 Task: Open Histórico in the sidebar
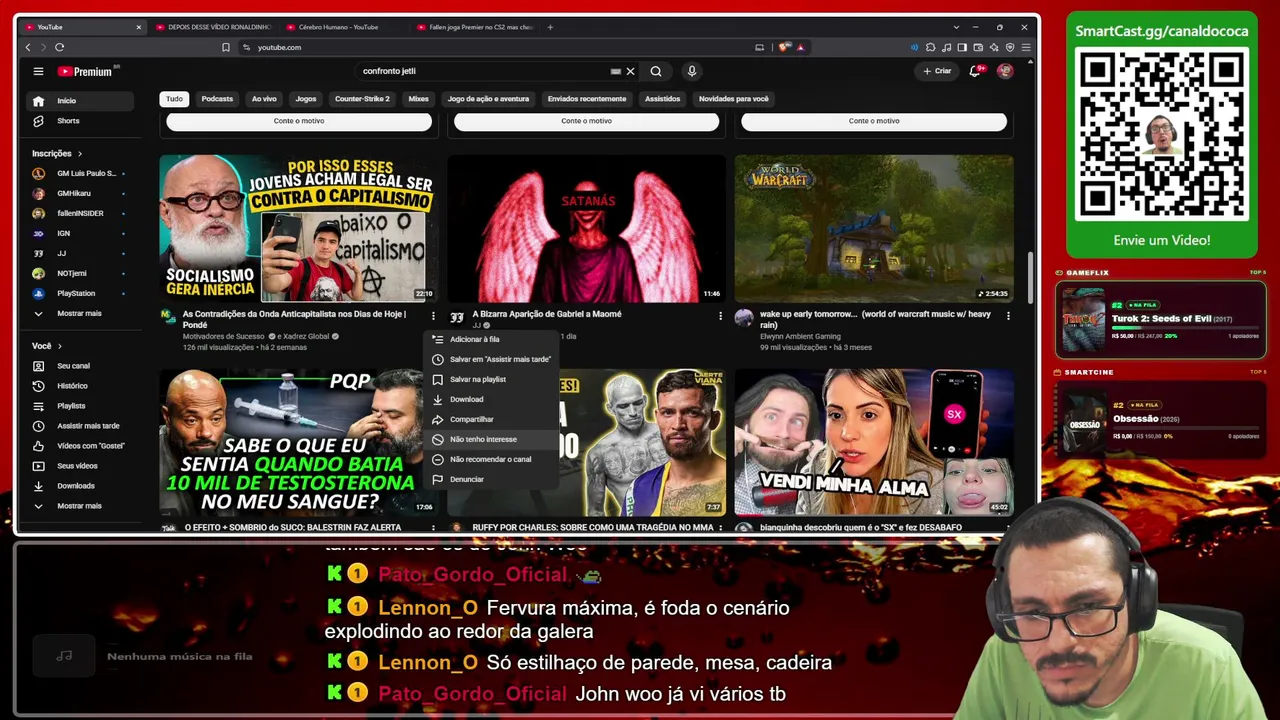[82, 386]
